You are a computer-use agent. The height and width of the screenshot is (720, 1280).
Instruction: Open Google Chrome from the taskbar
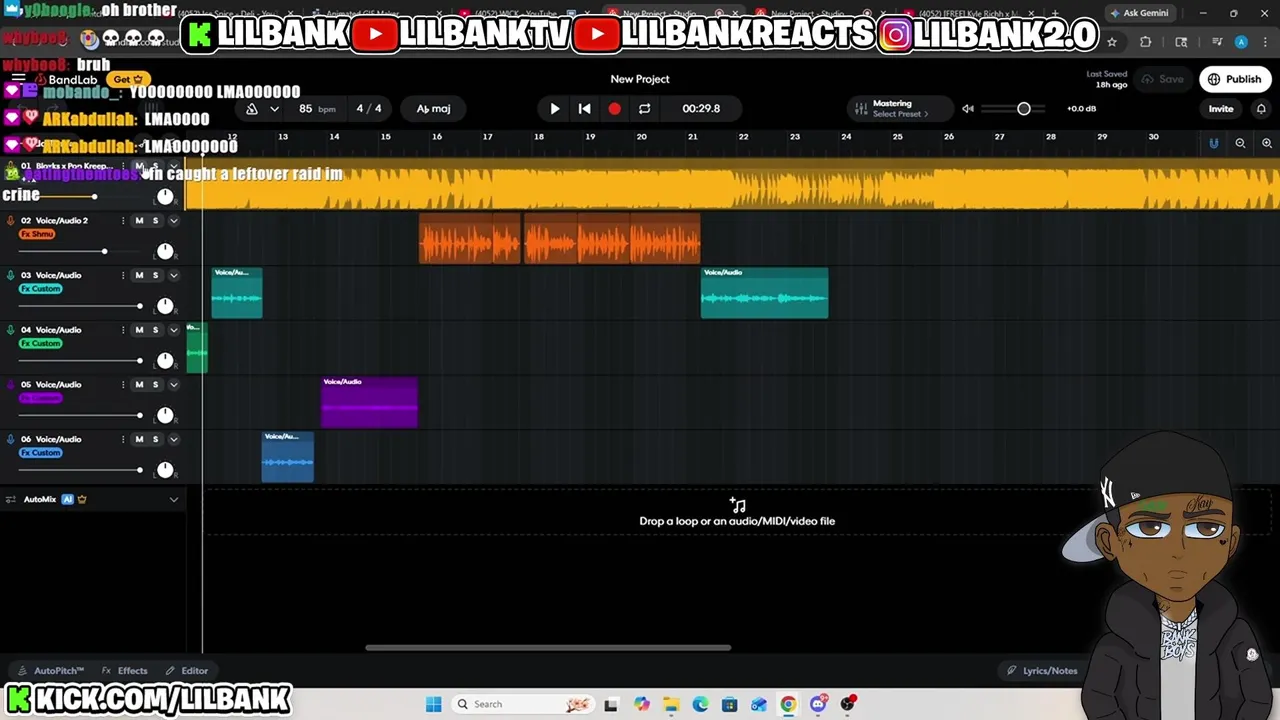pyautogui.click(x=788, y=704)
